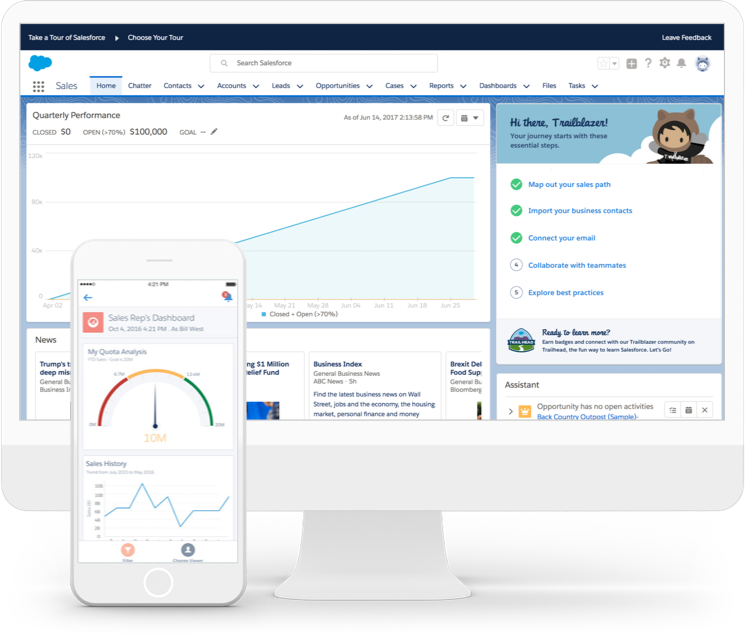The image size is (745, 633).
Task: Create new event from Assistant item
Action: [688, 410]
